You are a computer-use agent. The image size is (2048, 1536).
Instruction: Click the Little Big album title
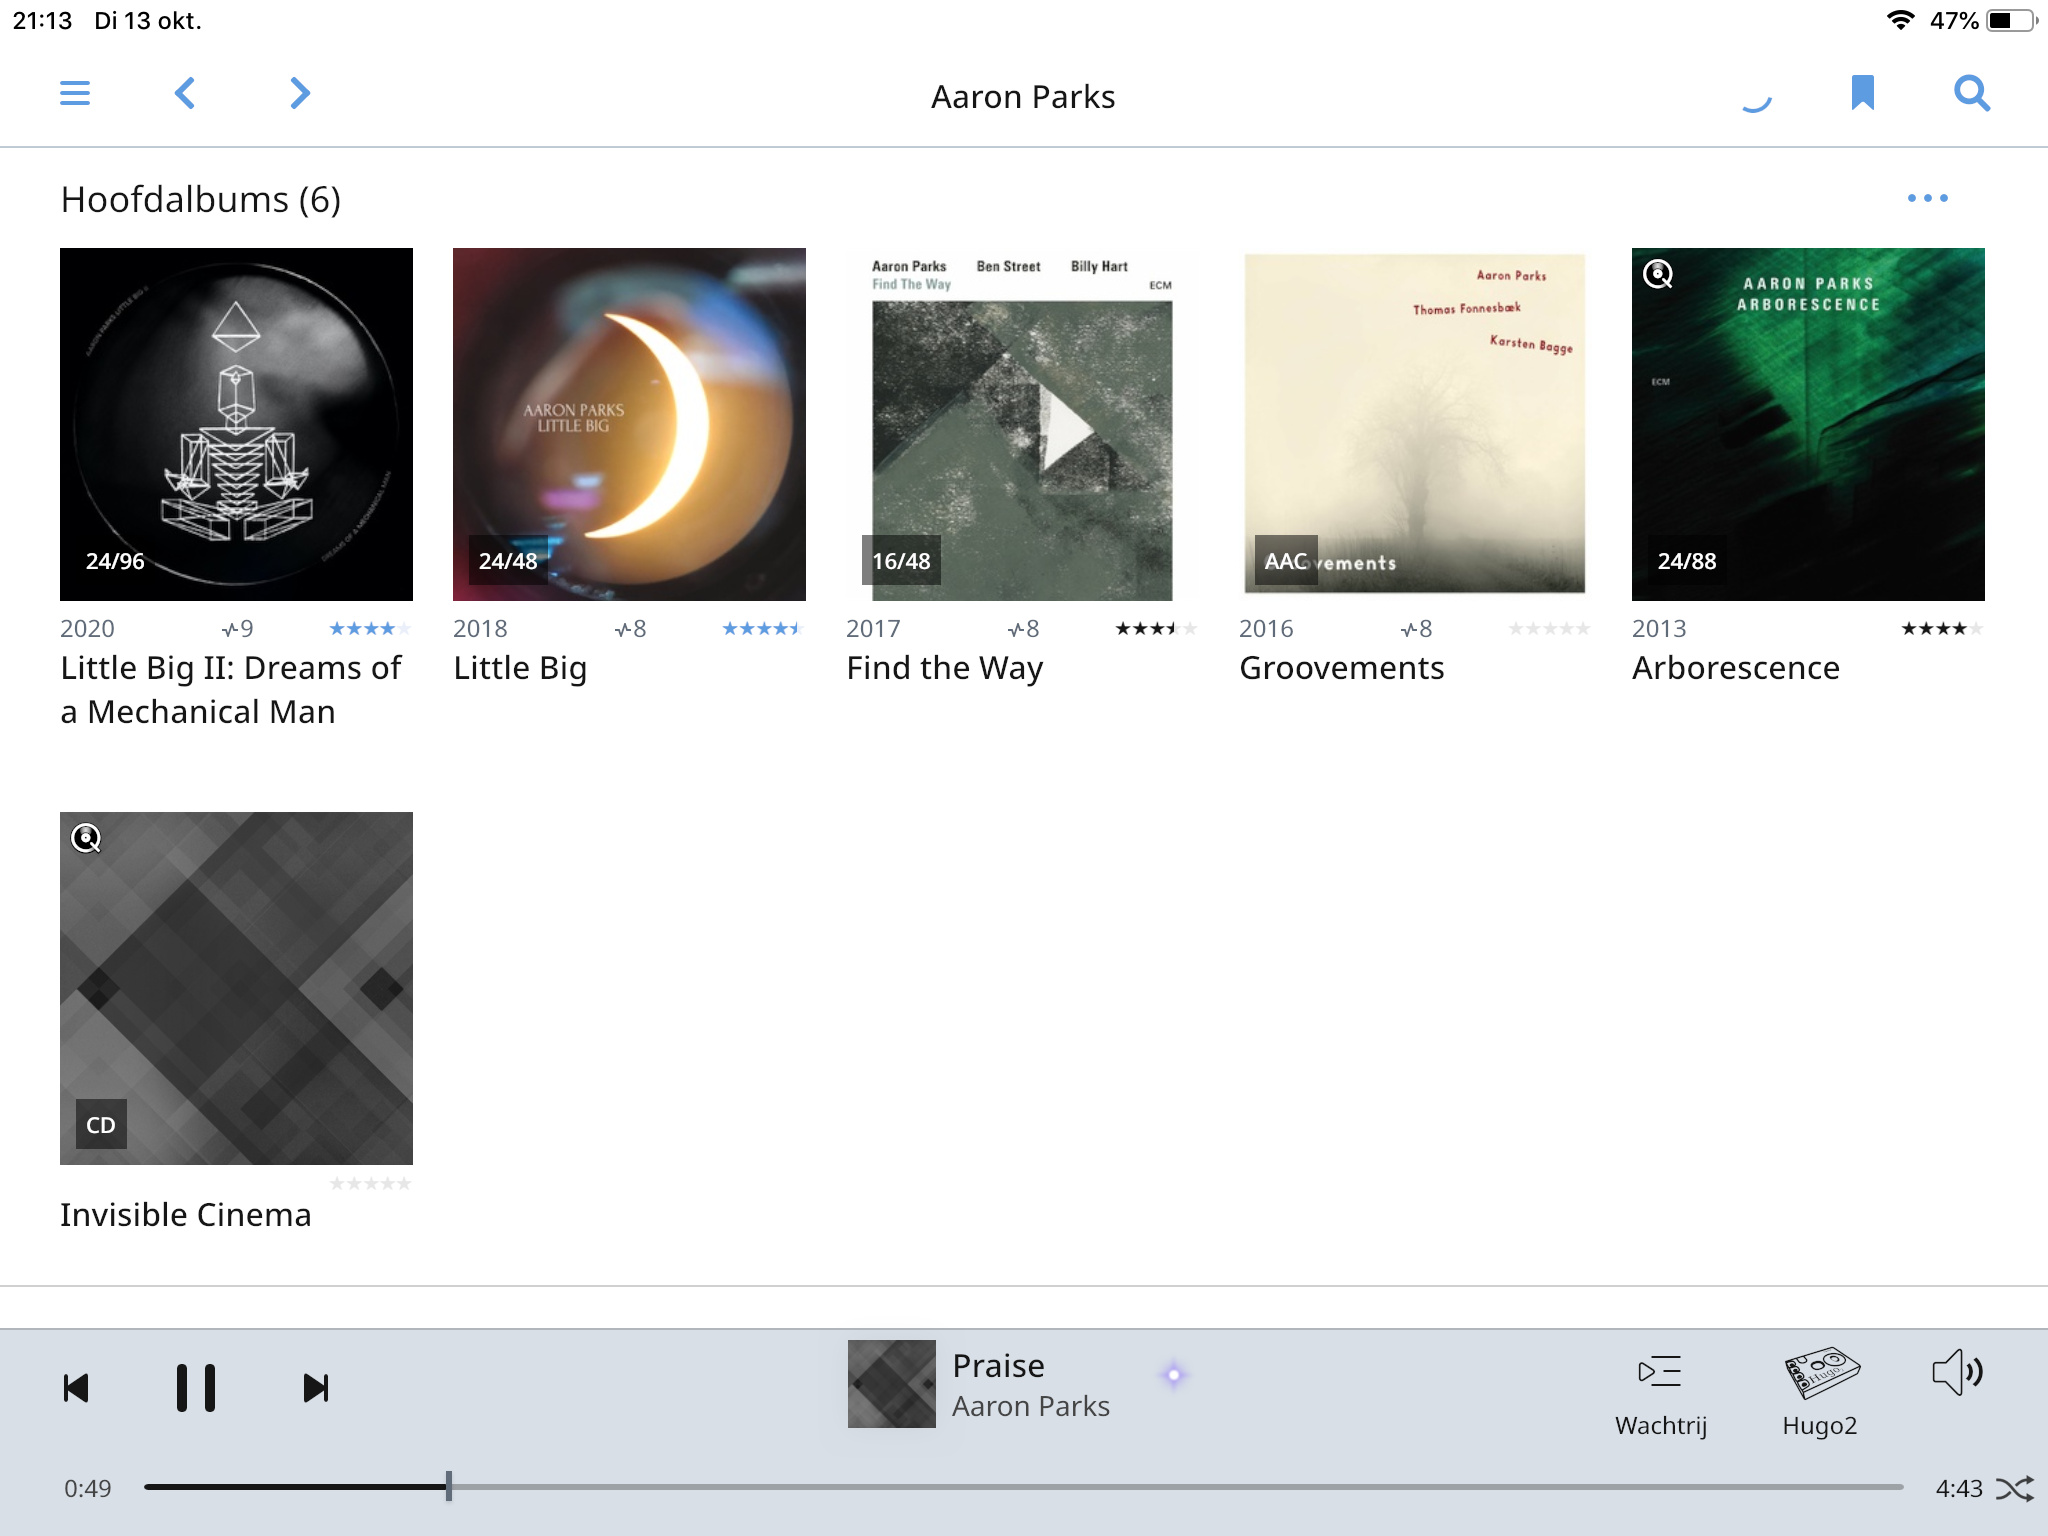click(x=520, y=668)
